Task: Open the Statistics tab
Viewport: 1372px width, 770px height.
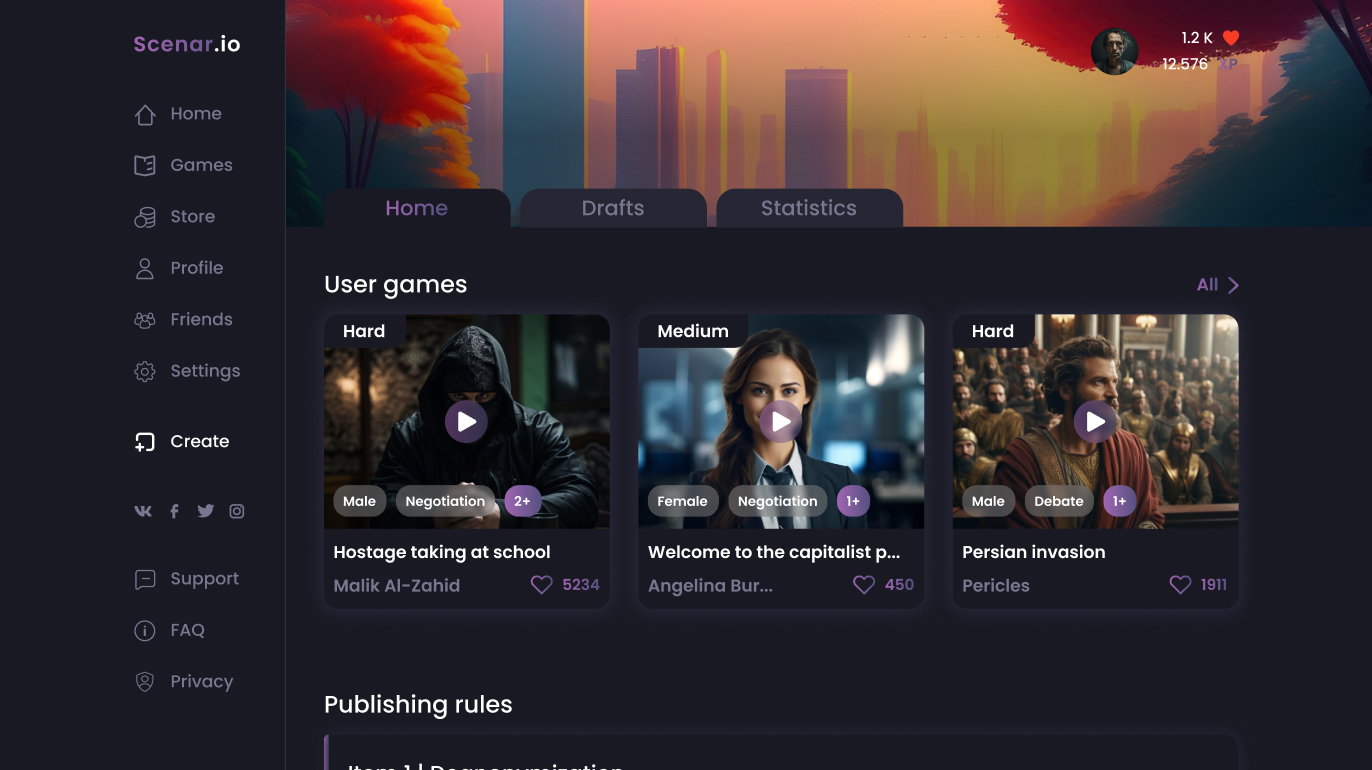Action: (808, 208)
